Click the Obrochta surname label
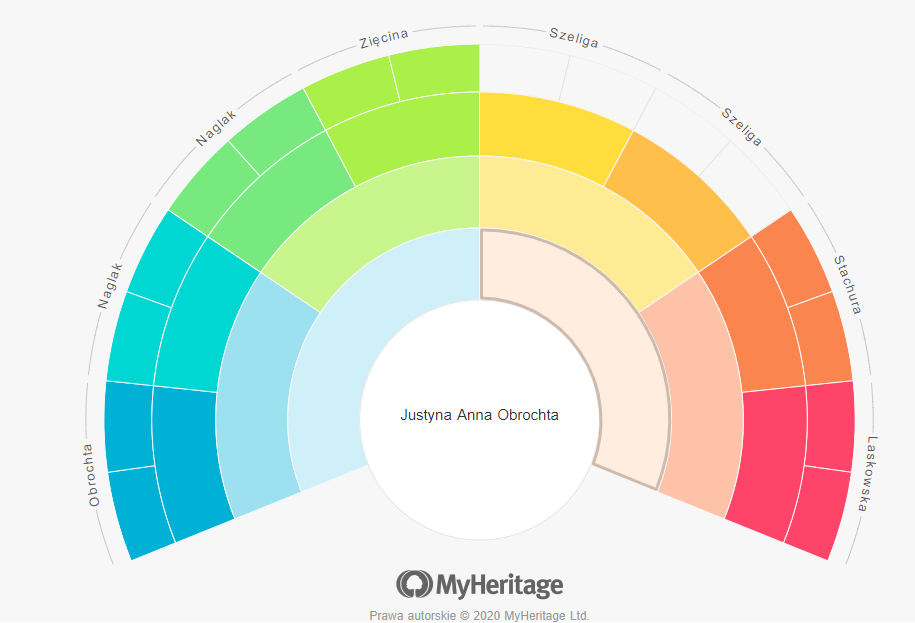This screenshot has height=623, width=915. tap(95, 475)
